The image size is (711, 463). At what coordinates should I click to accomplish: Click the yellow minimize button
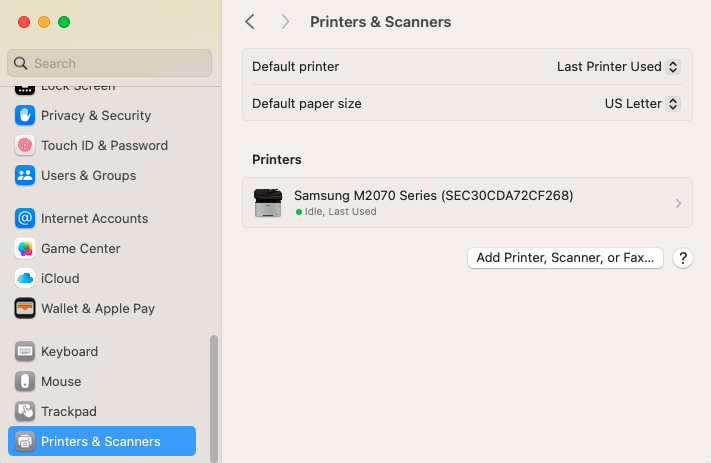[44, 22]
